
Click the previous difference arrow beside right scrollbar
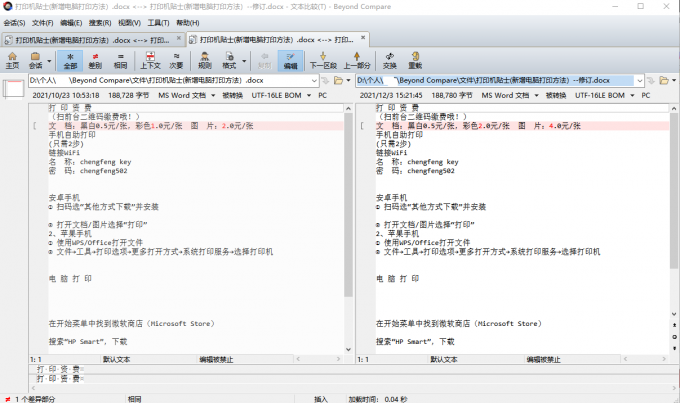pos(674,325)
